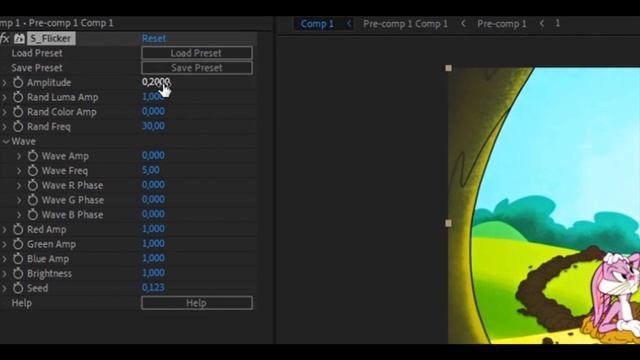
Task: Expand the Seed property
Action: pyautogui.click(x=4, y=289)
